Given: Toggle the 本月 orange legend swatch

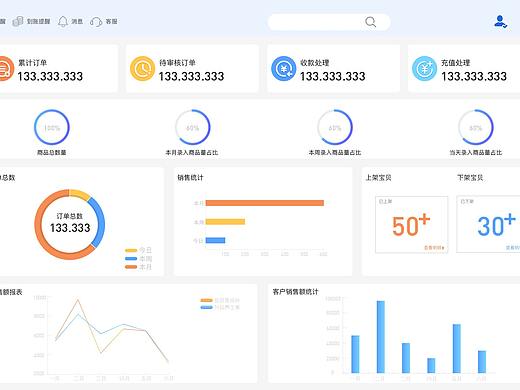Looking at the screenshot, I should pyautogui.click(x=131, y=267).
